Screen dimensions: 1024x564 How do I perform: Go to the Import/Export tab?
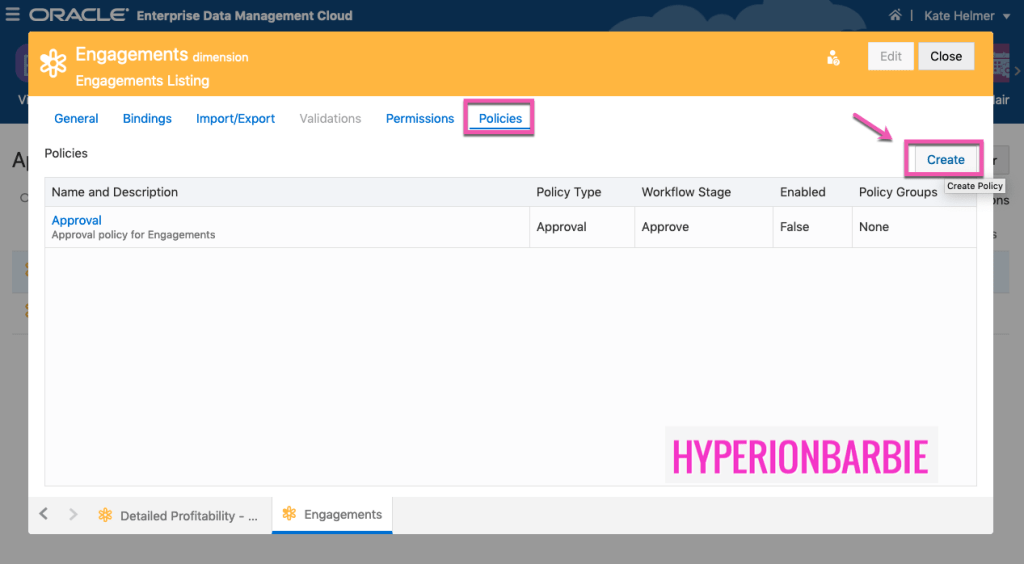(235, 118)
